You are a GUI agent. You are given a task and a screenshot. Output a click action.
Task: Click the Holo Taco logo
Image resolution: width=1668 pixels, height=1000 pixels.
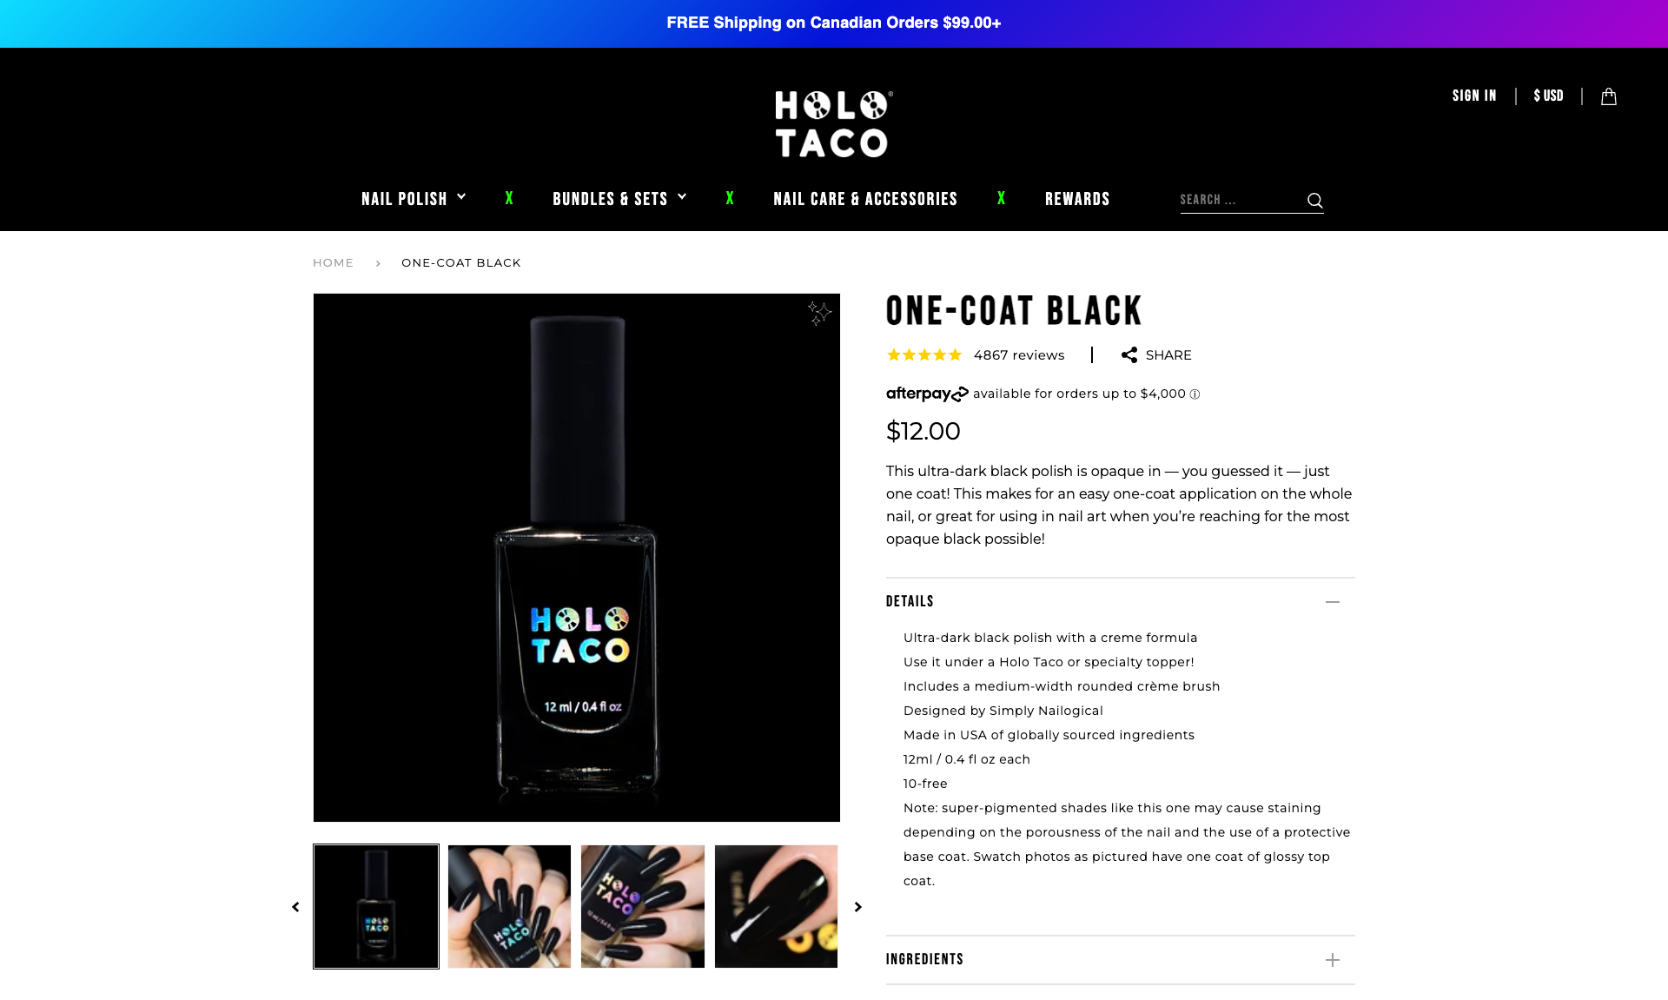point(833,123)
